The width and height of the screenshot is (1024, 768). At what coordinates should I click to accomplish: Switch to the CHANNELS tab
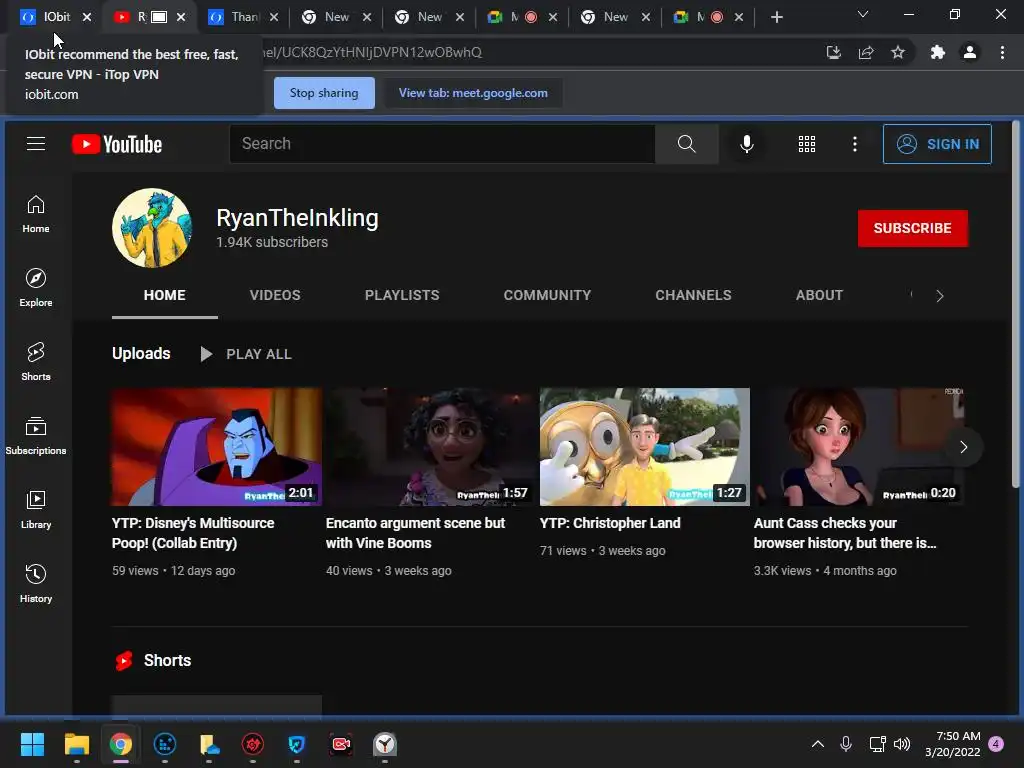(693, 295)
